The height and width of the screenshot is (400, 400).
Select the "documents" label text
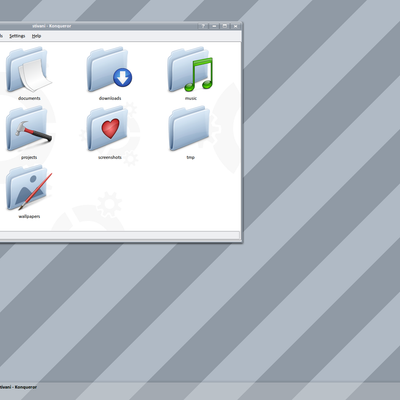[x=29, y=98]
